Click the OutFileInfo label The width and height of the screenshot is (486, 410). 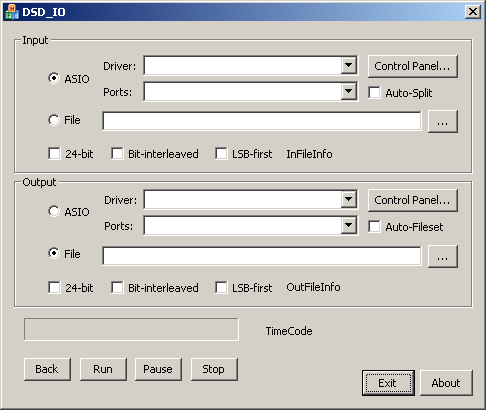313,287
